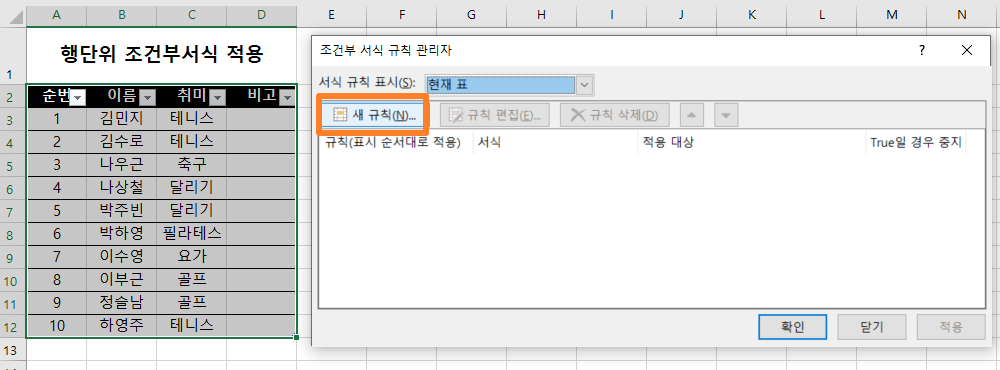This screenshot has height=370, width=1000.
Task: Click the 순번 cell with value 10
Action: 57,325
